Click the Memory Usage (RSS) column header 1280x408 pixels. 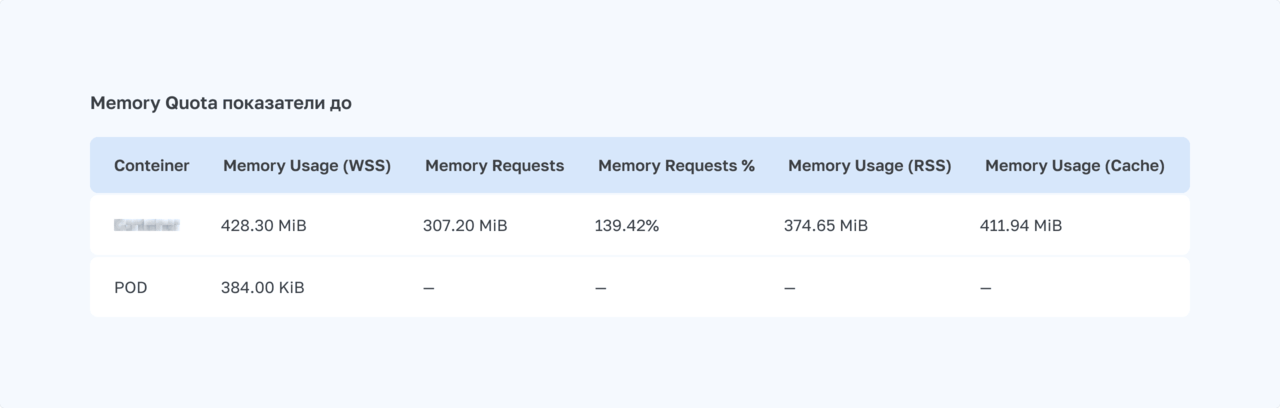pos(869,166)
